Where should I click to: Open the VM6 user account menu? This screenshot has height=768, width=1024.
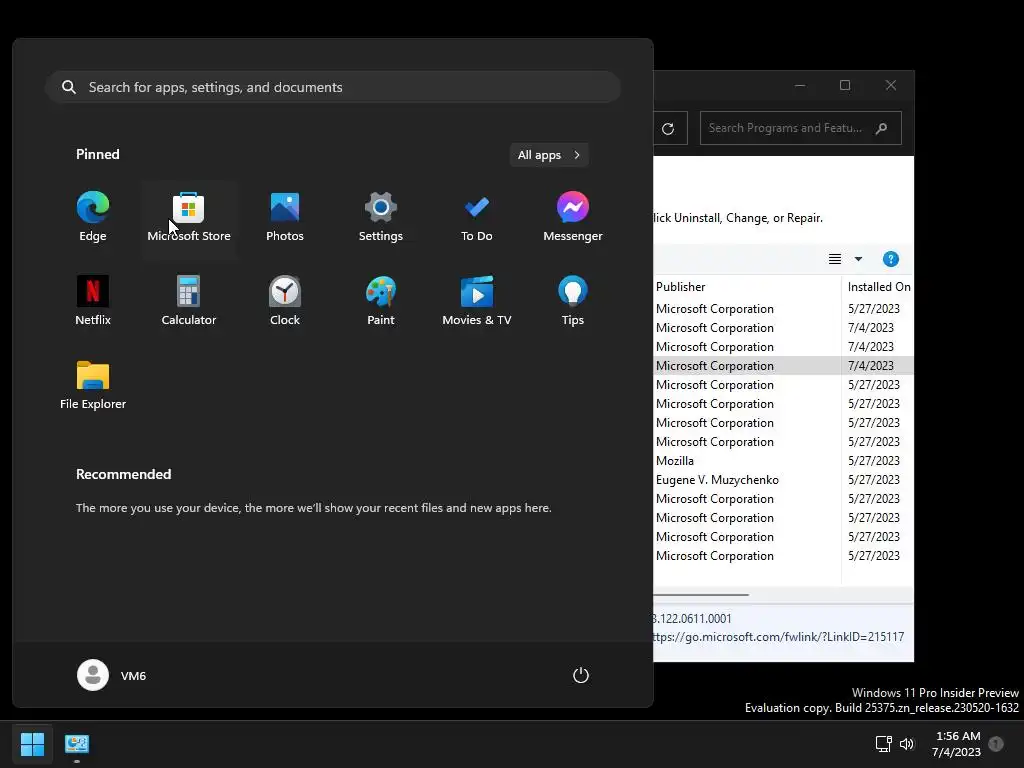pos(112,675)
